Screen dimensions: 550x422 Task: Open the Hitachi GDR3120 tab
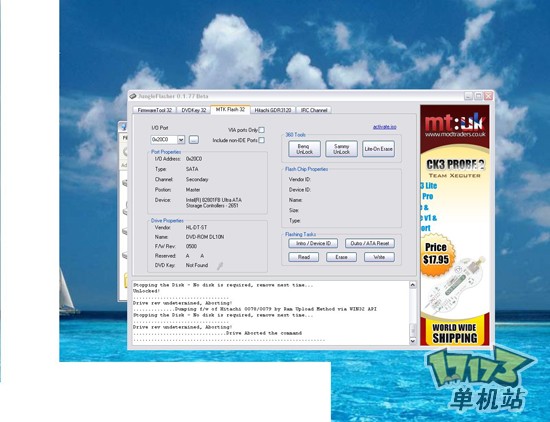click(x=273, y=110)
